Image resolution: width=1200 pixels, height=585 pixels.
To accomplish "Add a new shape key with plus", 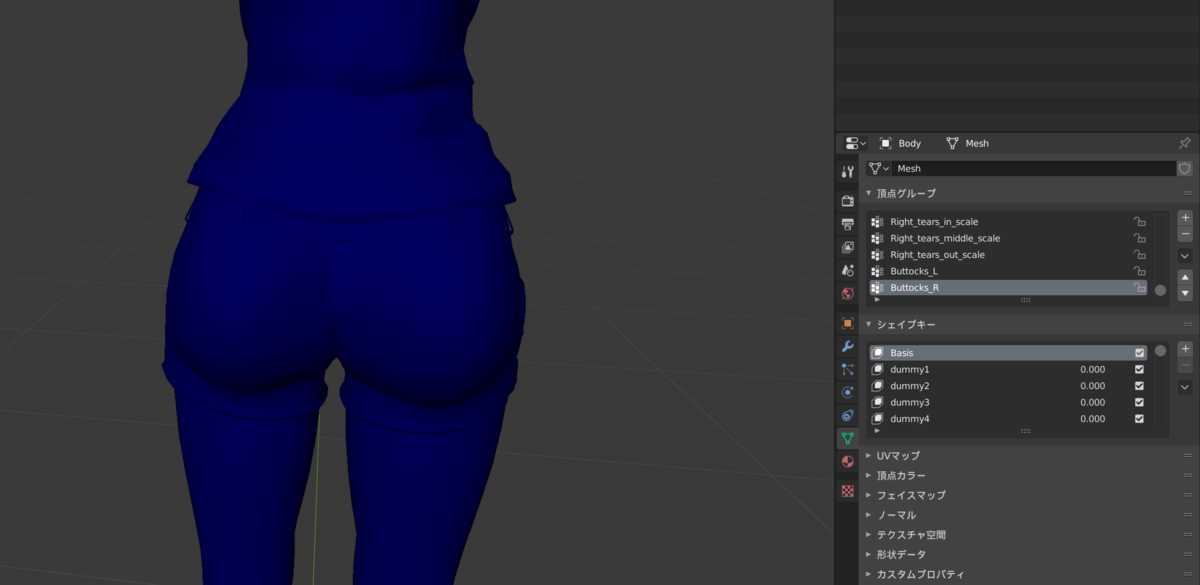I will click(x=1185, y=349).
